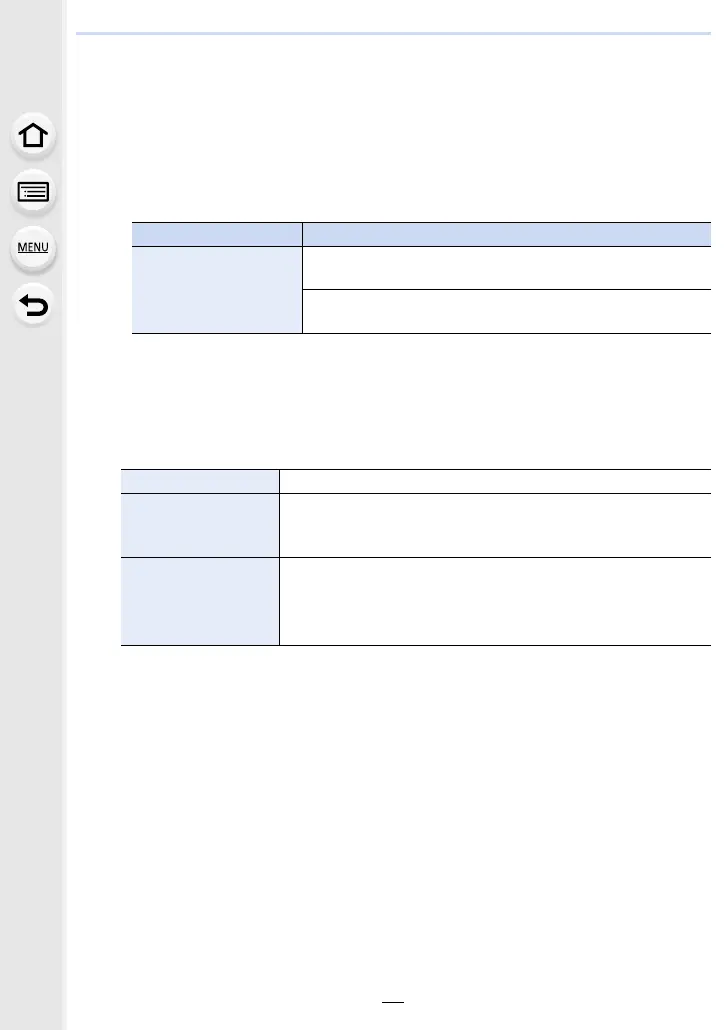Click the blank area between the two tables
Image resolution: width=724 pixels, height=1030 pixels.
click(x=420, y=401)
